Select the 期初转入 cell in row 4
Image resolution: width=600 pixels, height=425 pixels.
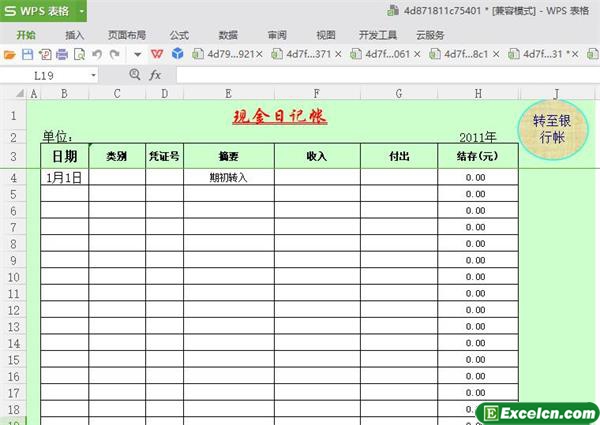tap(228, 177)
